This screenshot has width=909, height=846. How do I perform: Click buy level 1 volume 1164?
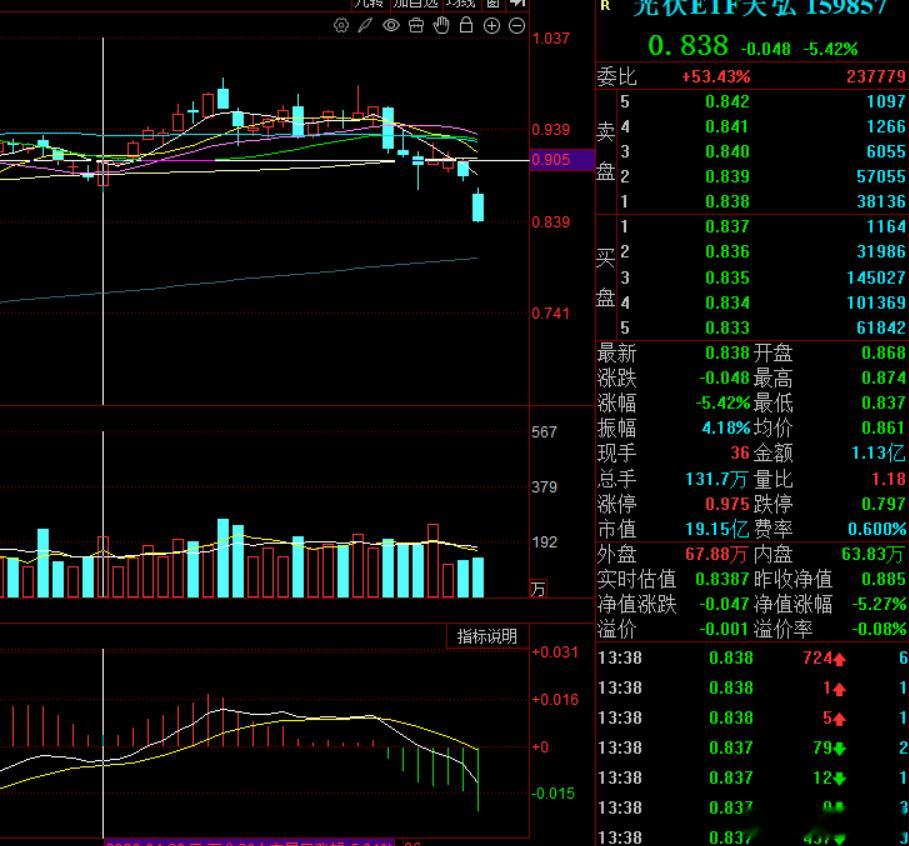coord(885,227)
